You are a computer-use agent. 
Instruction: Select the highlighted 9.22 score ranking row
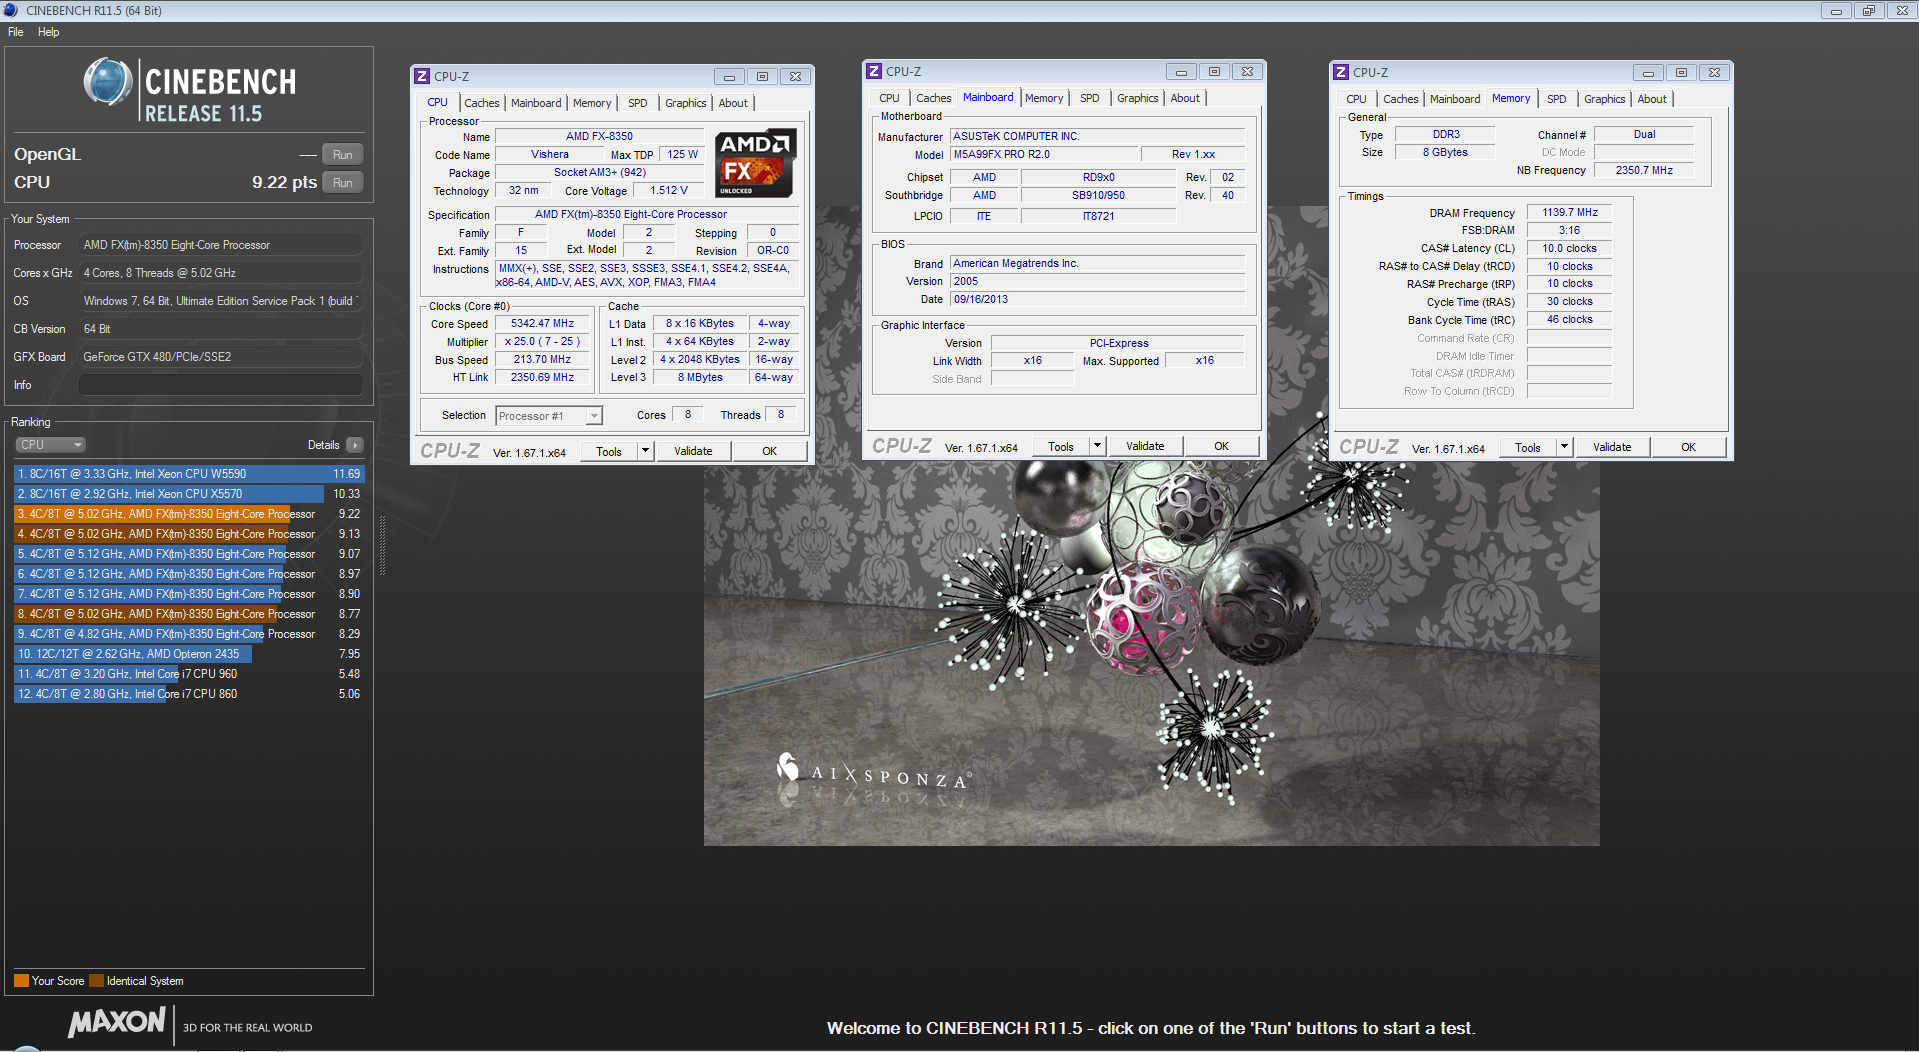(x=189, y=514)
